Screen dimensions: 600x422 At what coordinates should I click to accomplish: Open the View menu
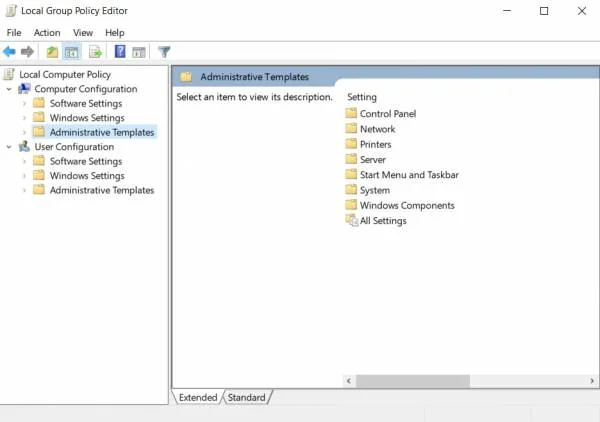tap(83, 33)
